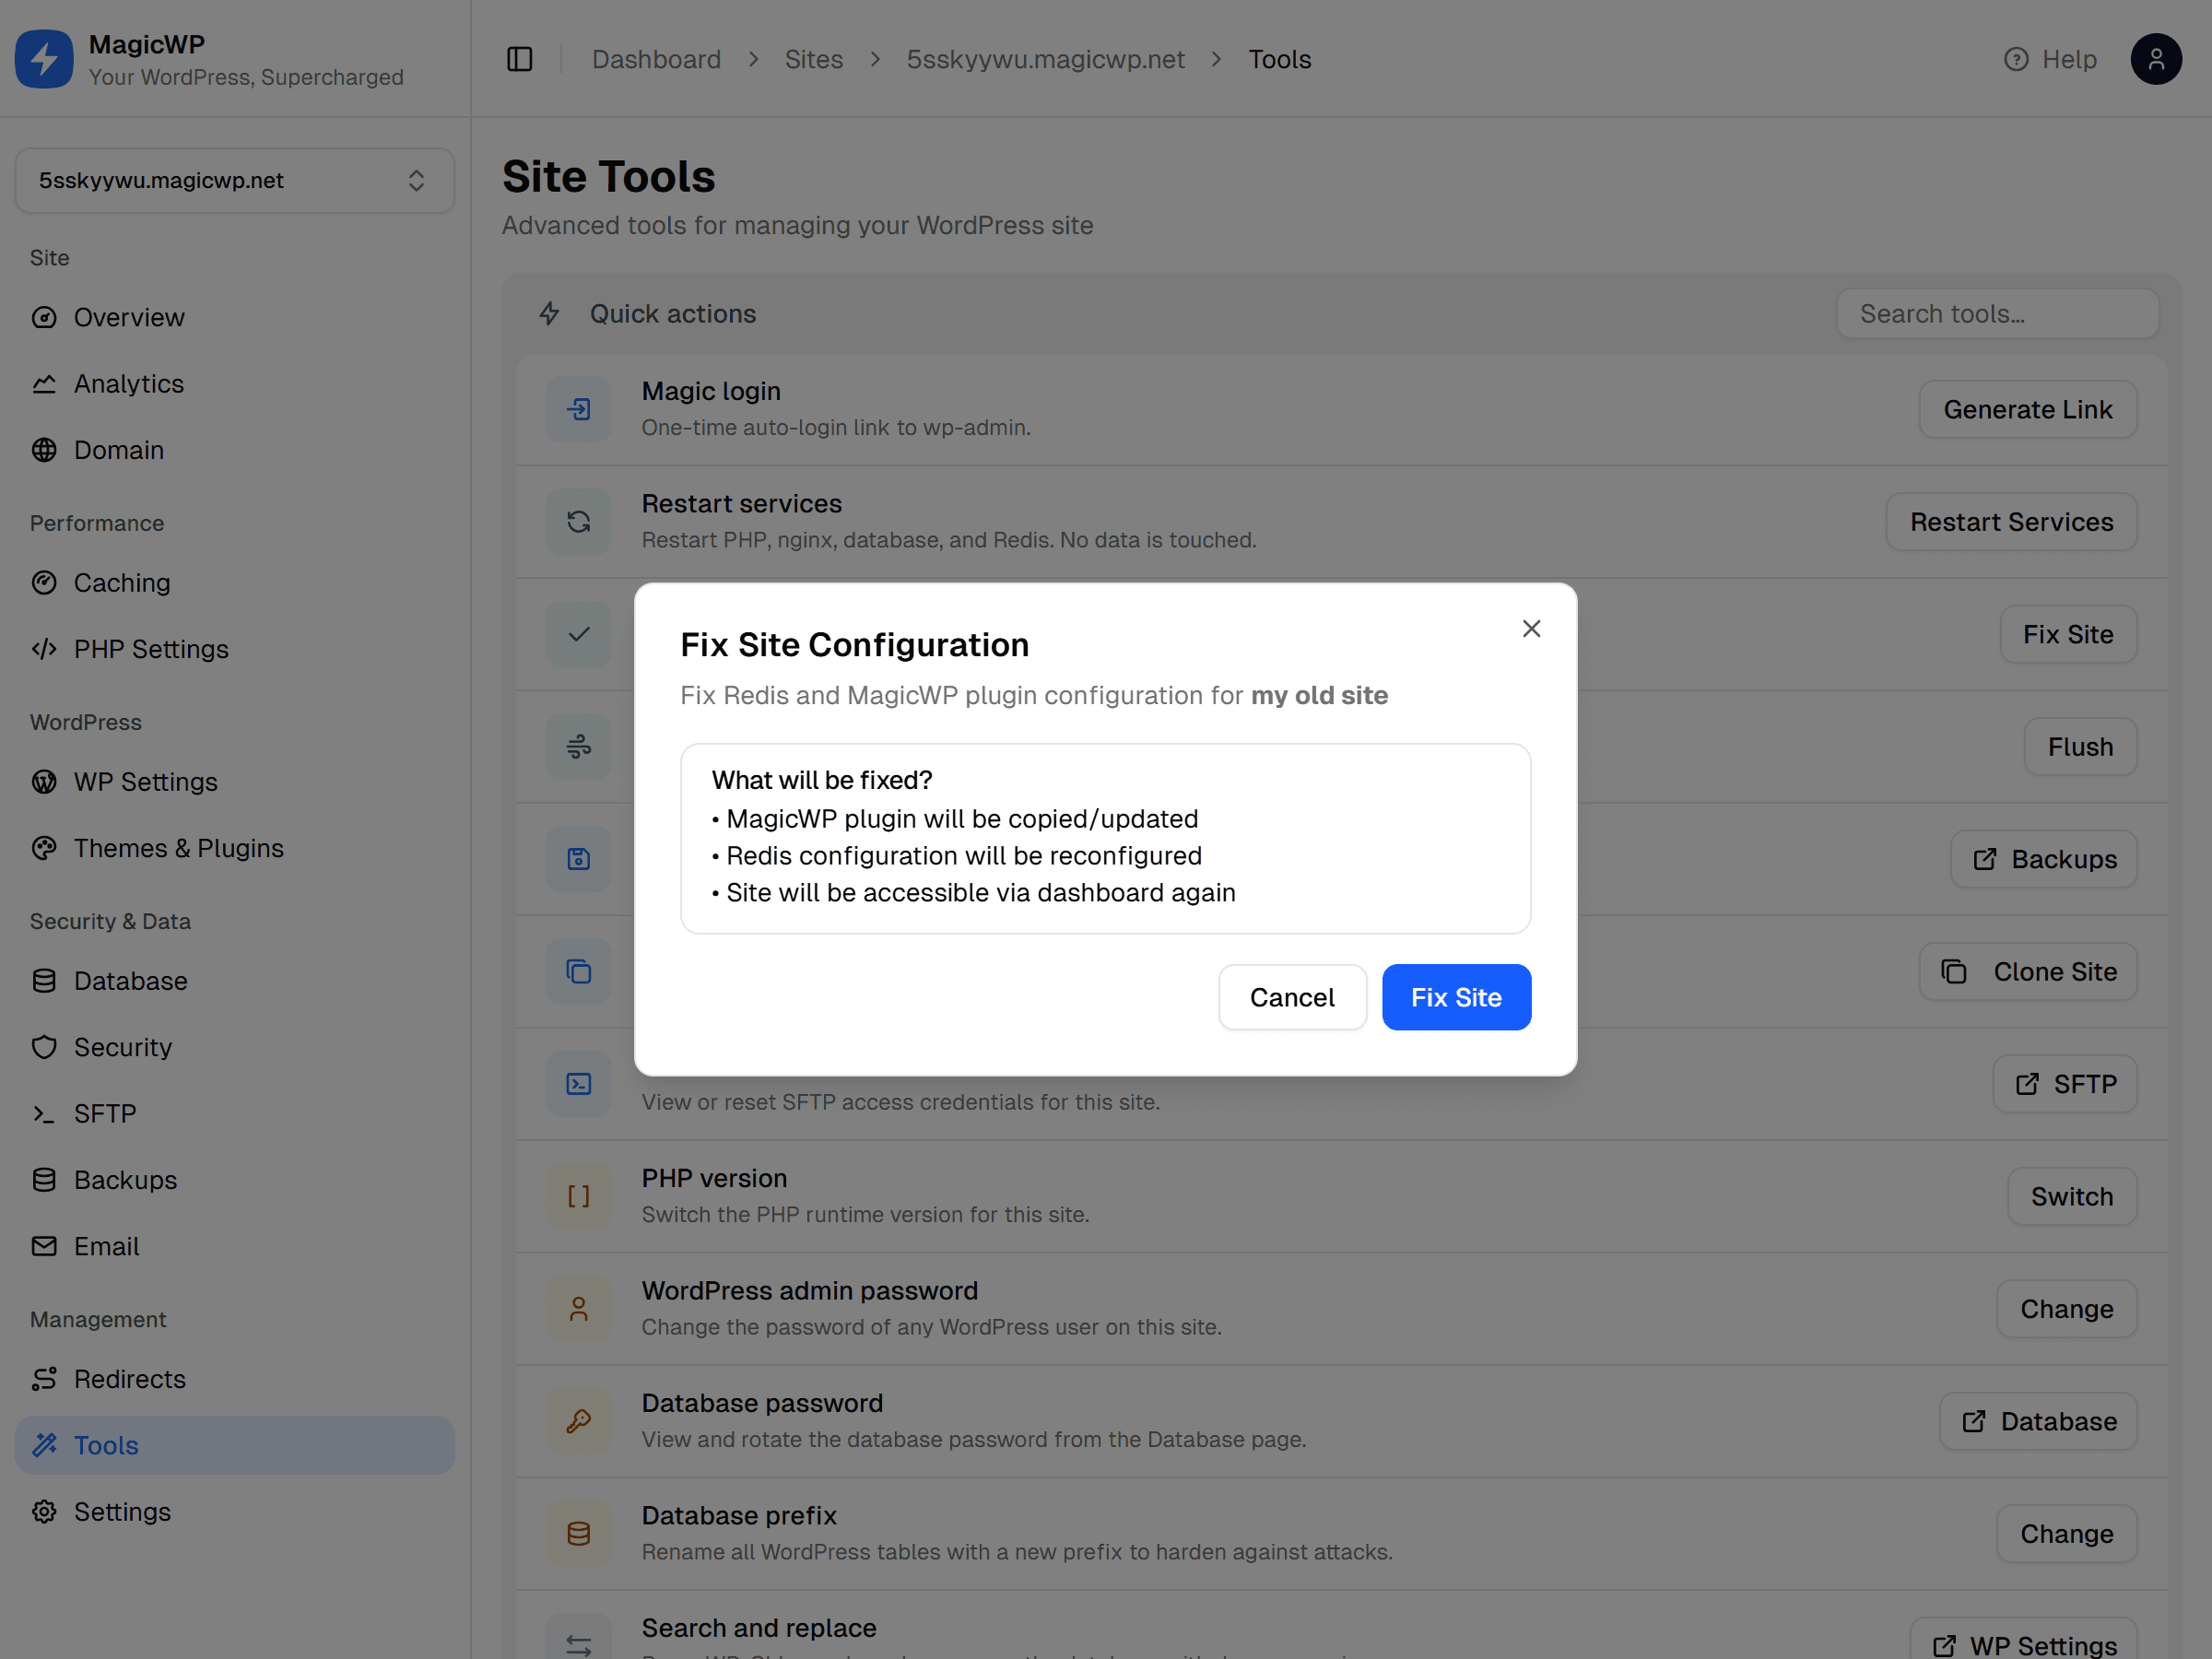Open Caching in the sidebar
Viewport: 2212px width, 1659px height.
click(x=235, y=582)
